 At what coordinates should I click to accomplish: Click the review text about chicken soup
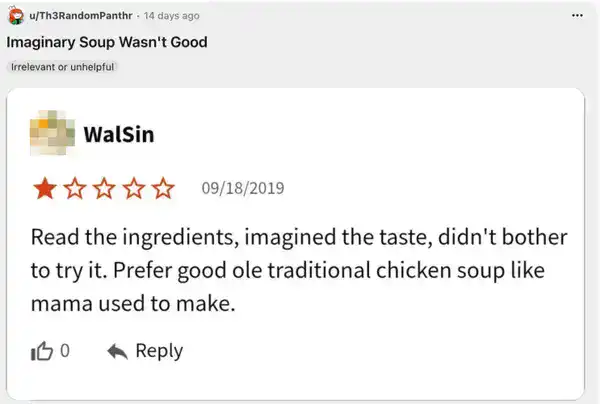tap(298, 270)
